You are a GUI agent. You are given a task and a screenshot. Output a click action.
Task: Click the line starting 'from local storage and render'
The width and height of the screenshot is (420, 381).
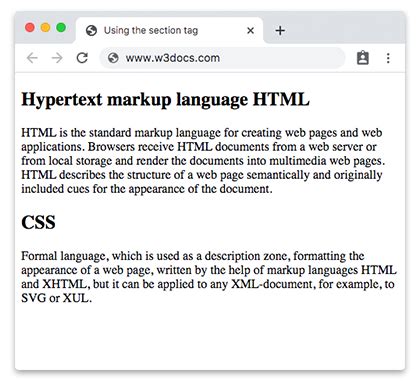[203, 161]
